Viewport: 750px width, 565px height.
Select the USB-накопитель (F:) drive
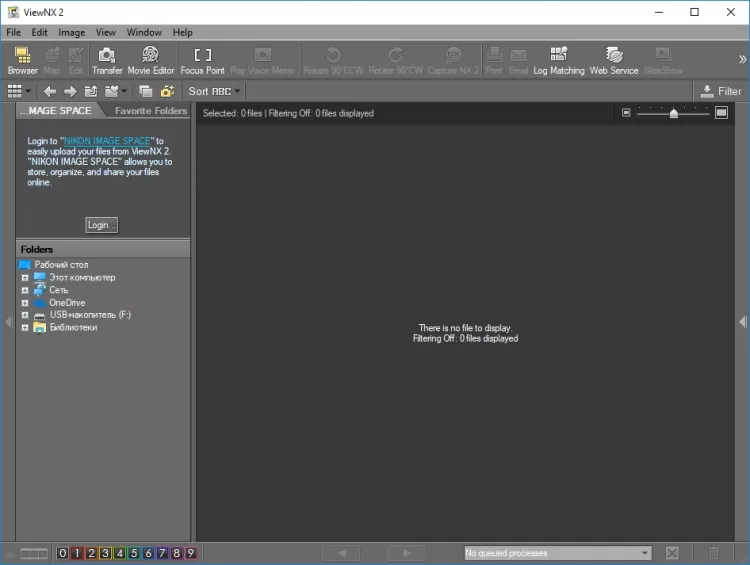(90, 315)
